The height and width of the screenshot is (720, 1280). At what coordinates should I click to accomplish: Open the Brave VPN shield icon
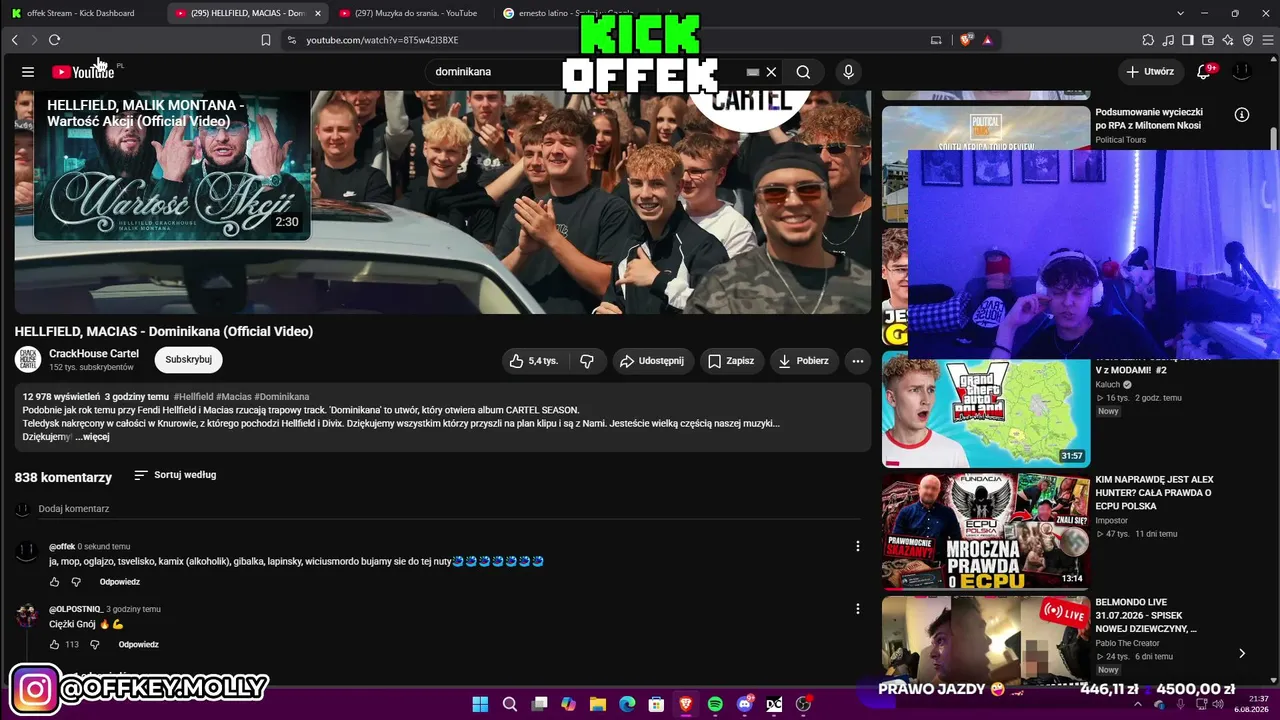(x=1248, y=40)
